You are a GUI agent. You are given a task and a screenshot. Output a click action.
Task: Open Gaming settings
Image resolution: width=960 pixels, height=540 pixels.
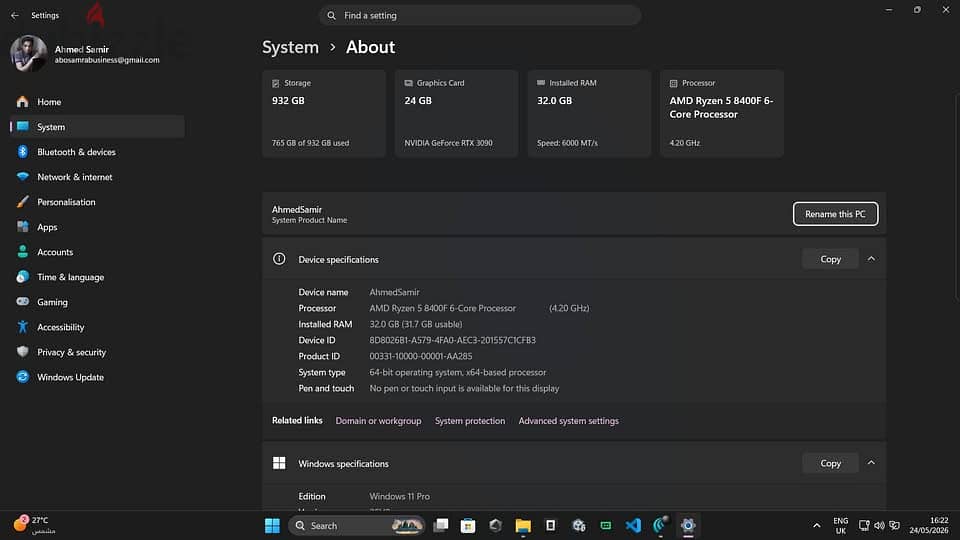tap(97, 302)
